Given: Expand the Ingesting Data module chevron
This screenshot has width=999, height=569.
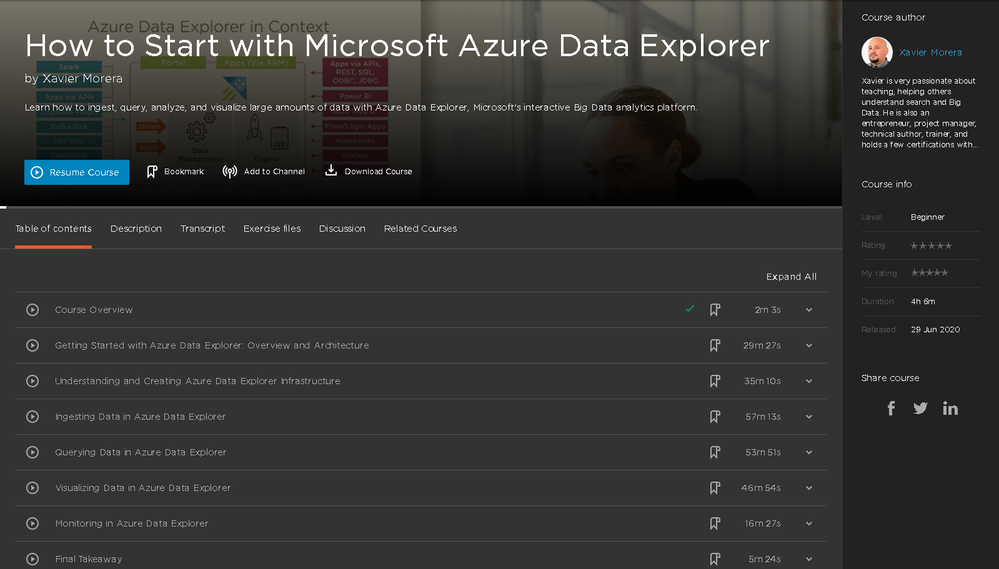Looking at the screenshot, I should pos(809,417).
